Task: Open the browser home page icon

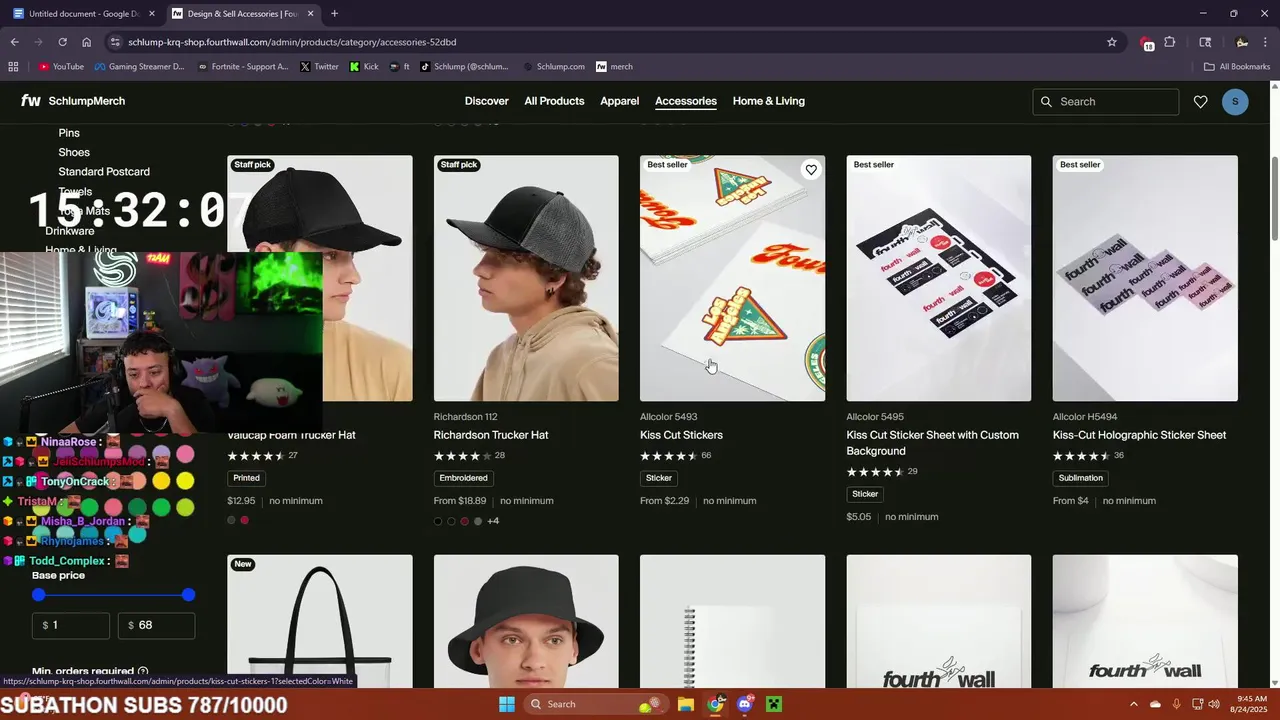Action: pos(87,42)
